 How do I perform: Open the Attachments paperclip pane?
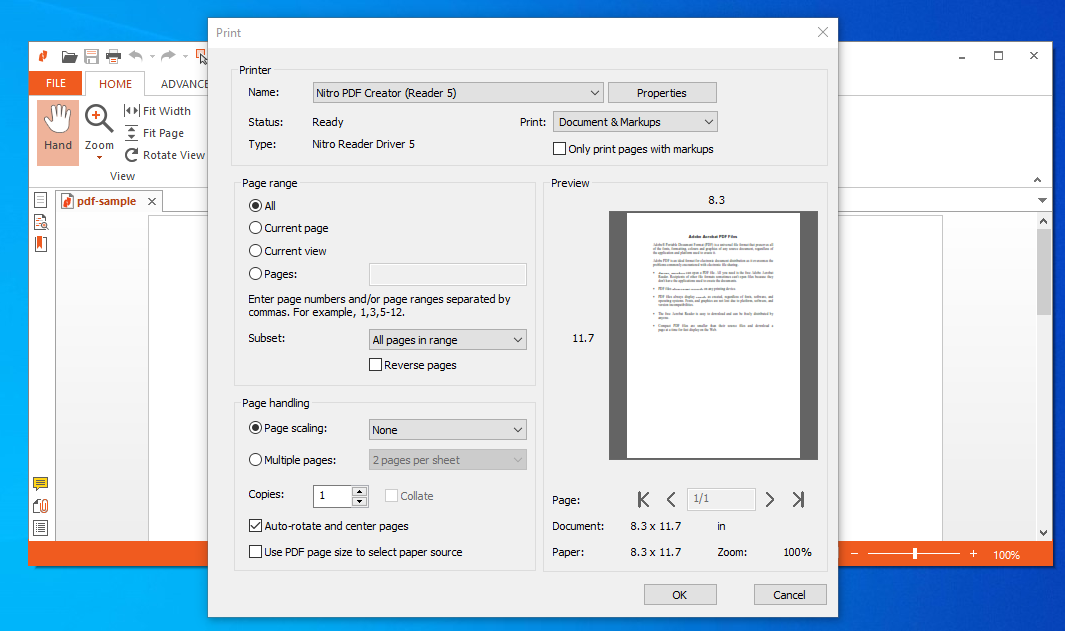point(41,506)
